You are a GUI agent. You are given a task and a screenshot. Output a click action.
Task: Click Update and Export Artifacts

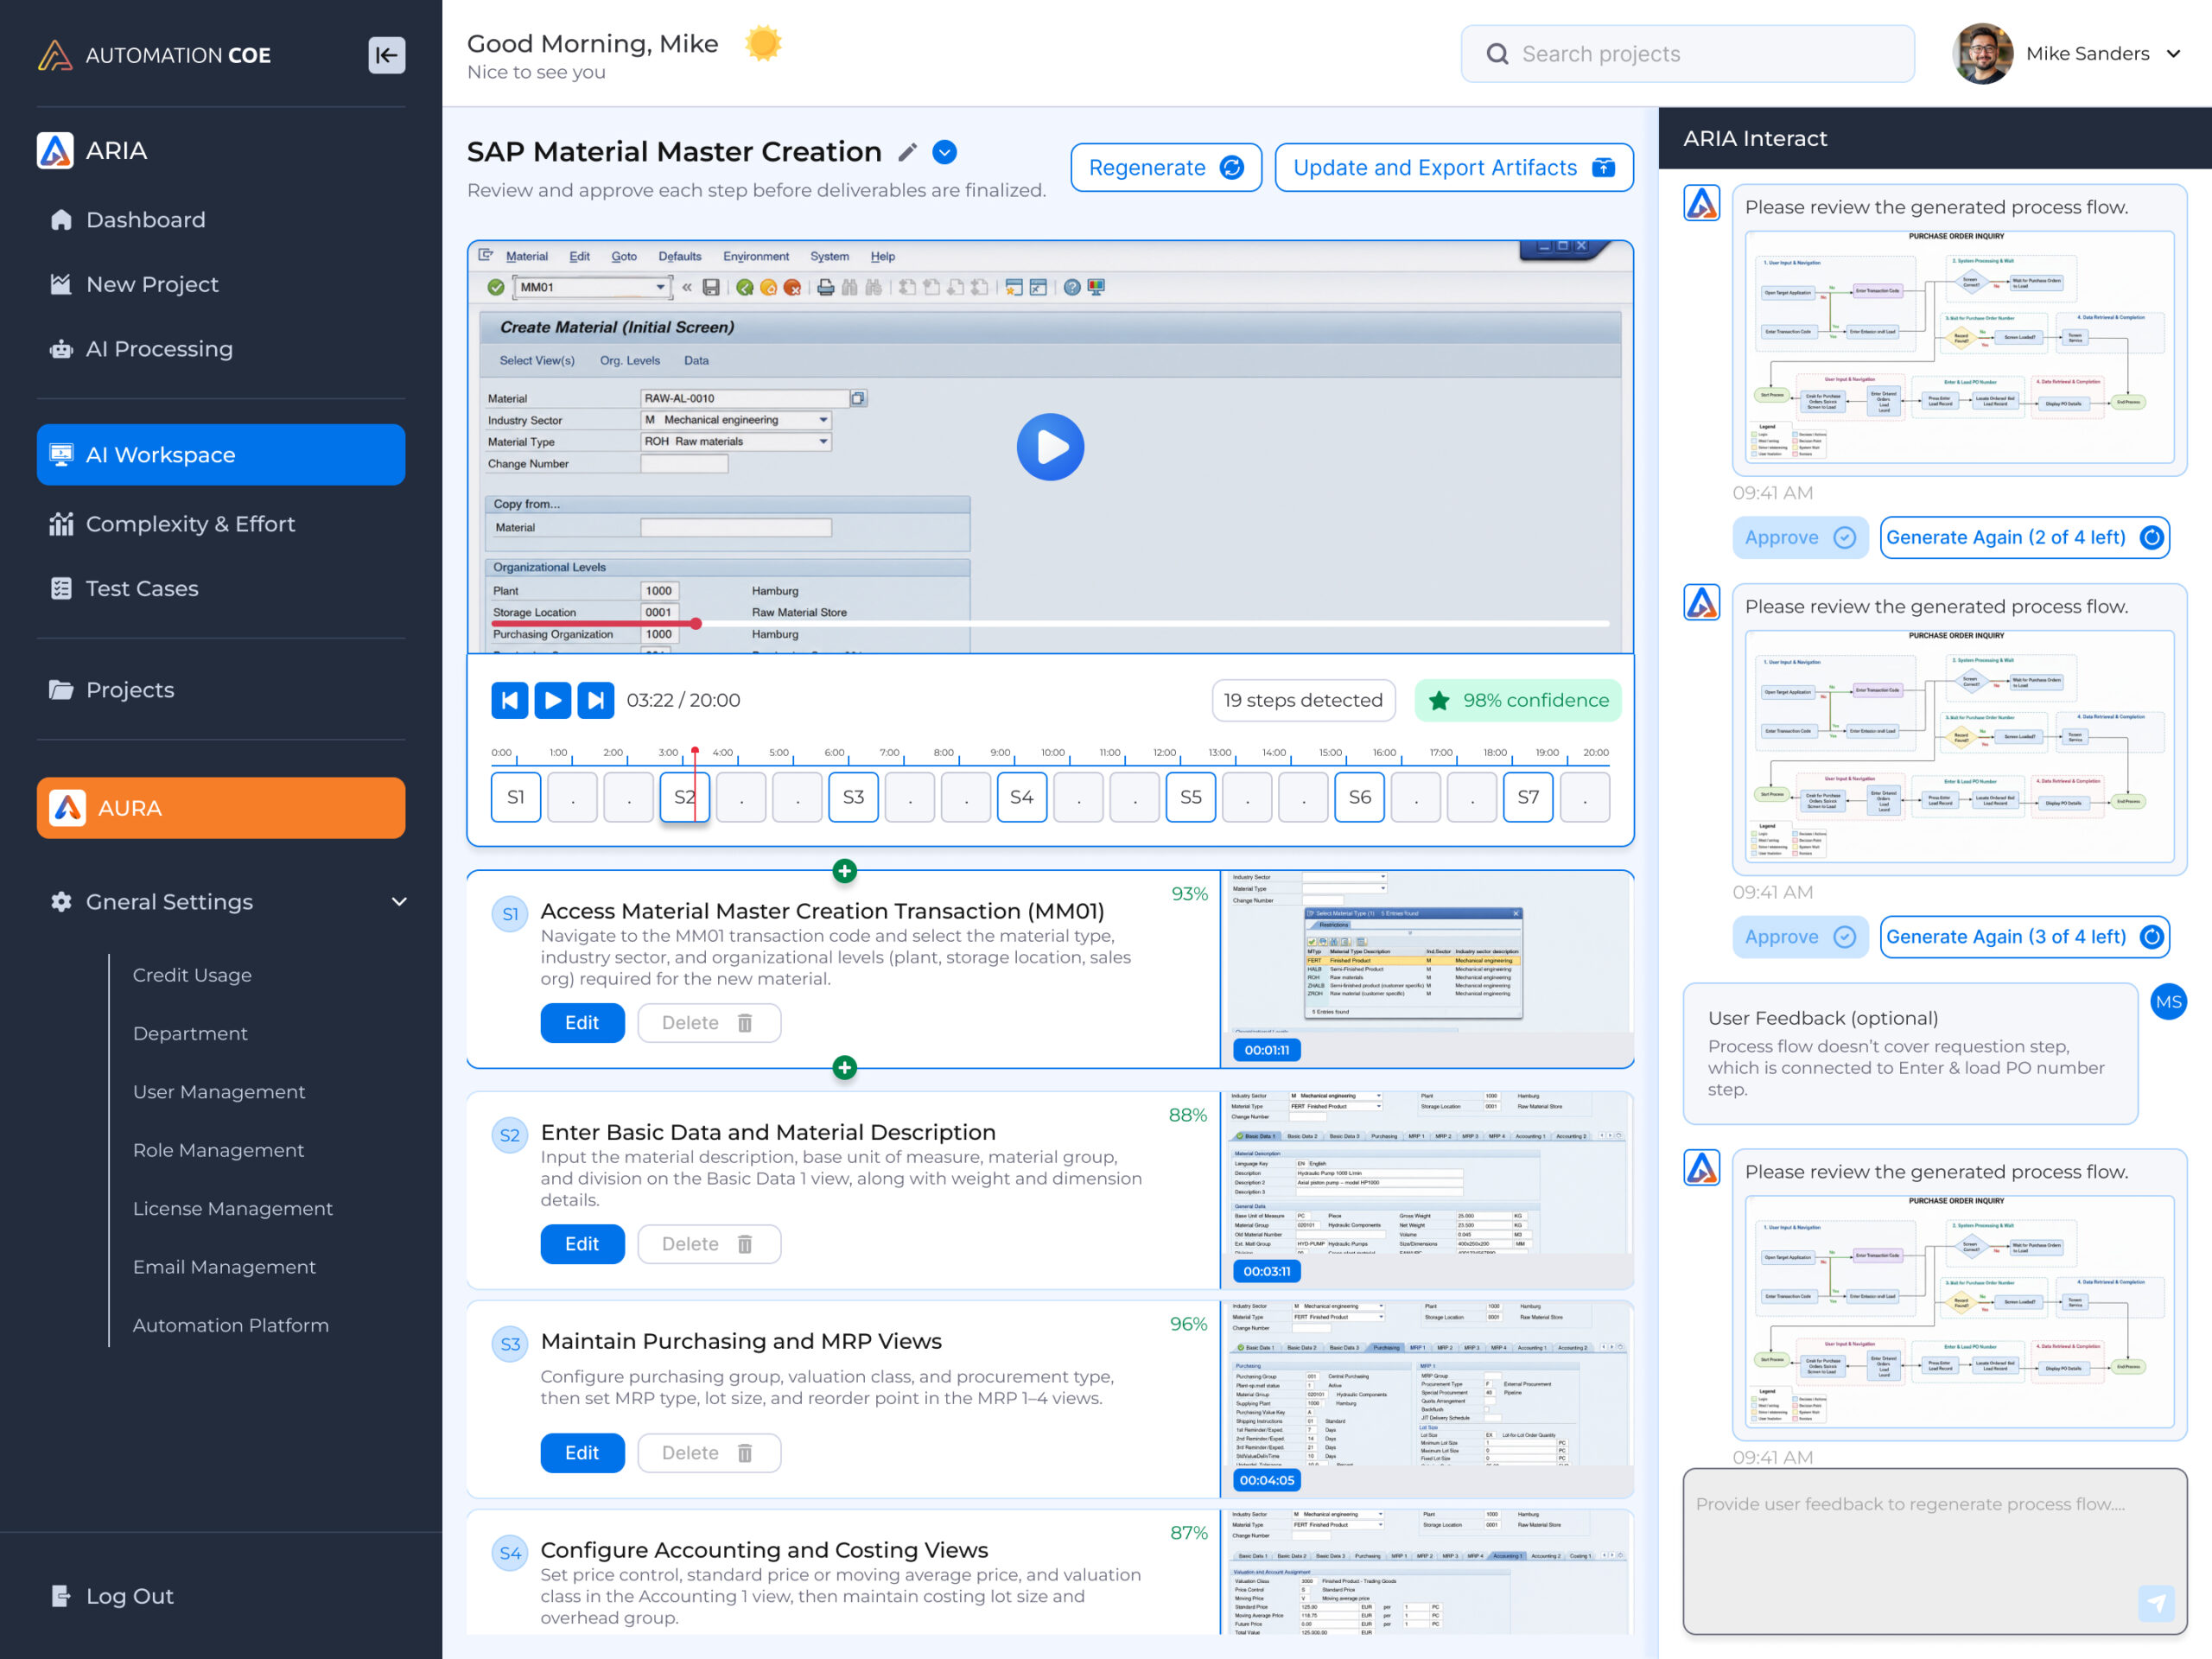[1453, 168]
